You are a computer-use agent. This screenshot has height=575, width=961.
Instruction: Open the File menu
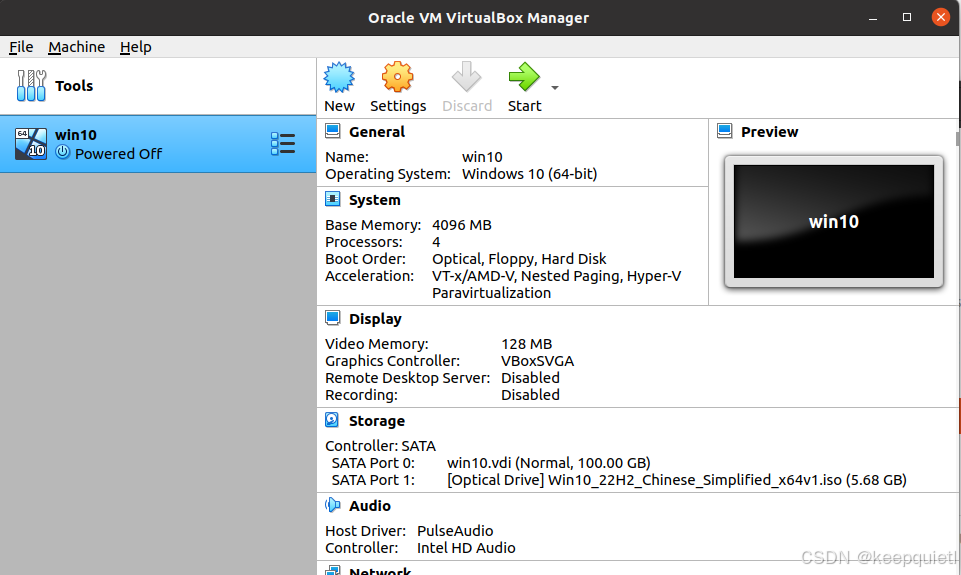pyautogui.click(x=21, y=47)
